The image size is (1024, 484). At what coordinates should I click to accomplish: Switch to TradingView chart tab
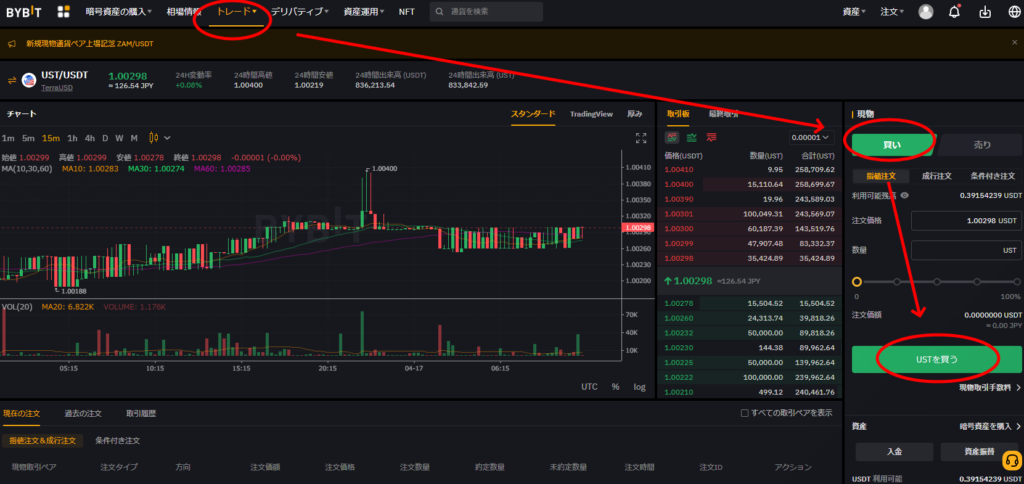591,114
